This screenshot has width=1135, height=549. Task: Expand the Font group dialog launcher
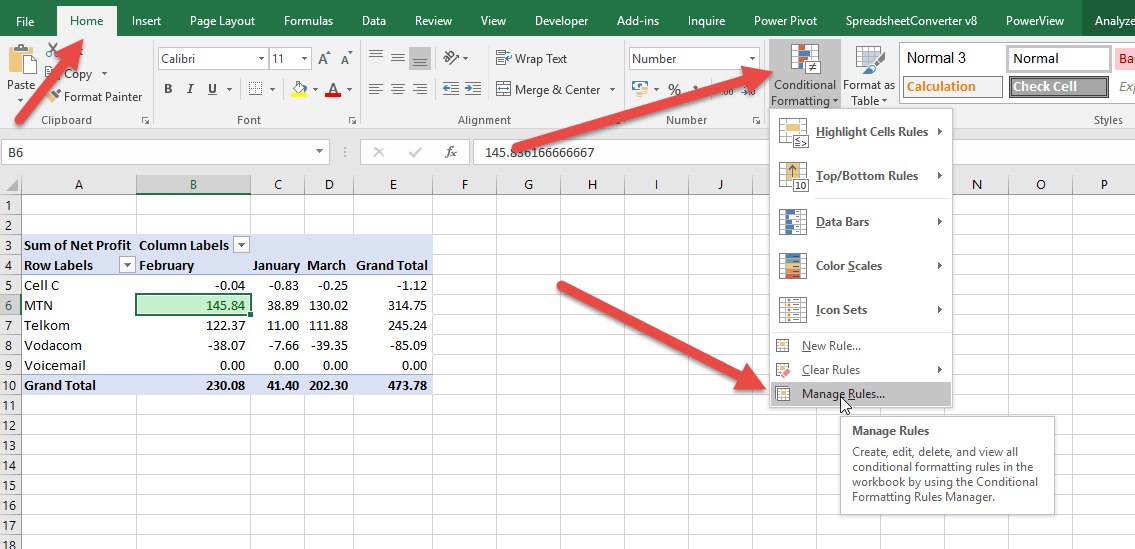[352, 120]
